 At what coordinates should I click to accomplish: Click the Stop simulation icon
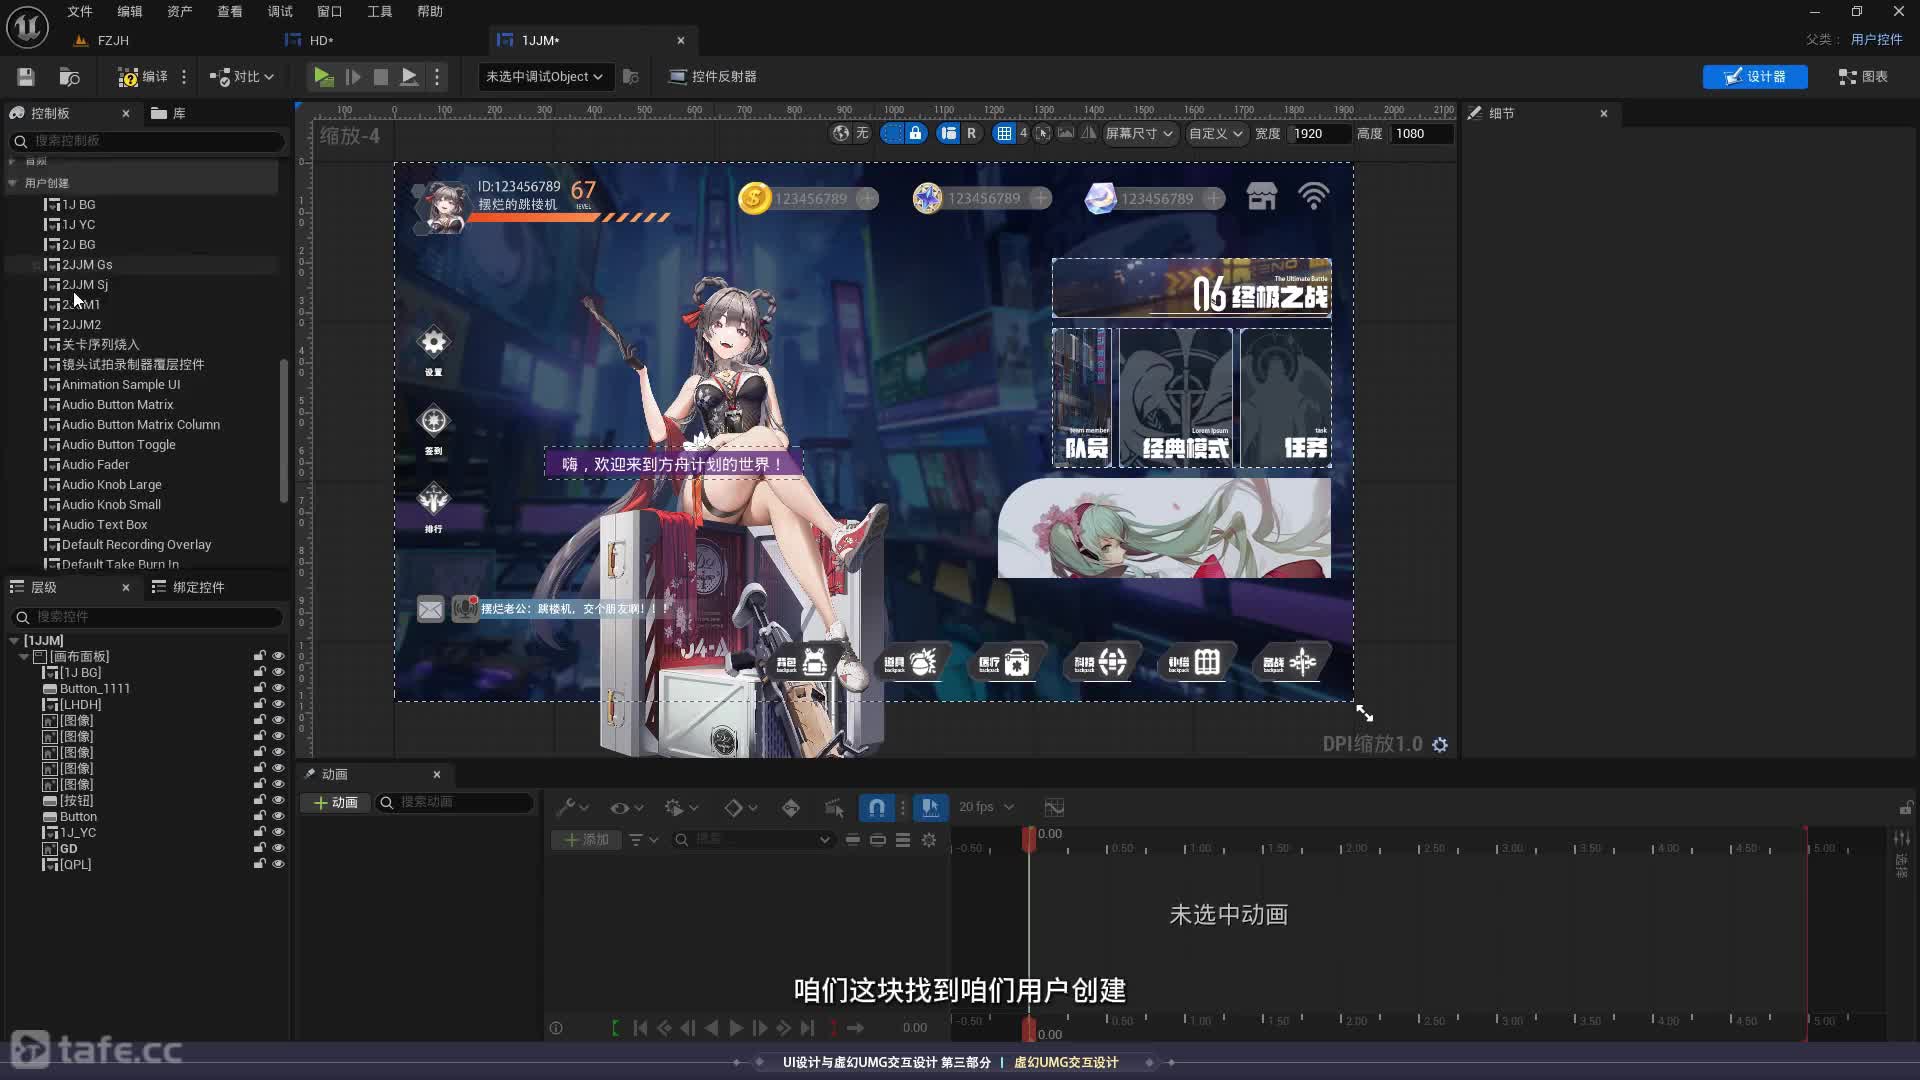click(381, 77)
